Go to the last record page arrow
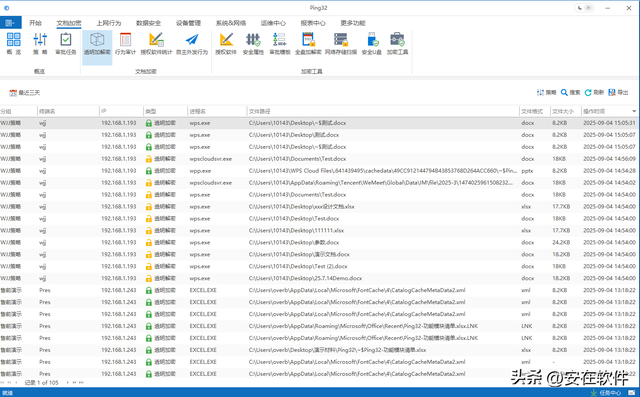Viewport: 640px width, 397px height. pyautogui.click(x=81, y=383)
